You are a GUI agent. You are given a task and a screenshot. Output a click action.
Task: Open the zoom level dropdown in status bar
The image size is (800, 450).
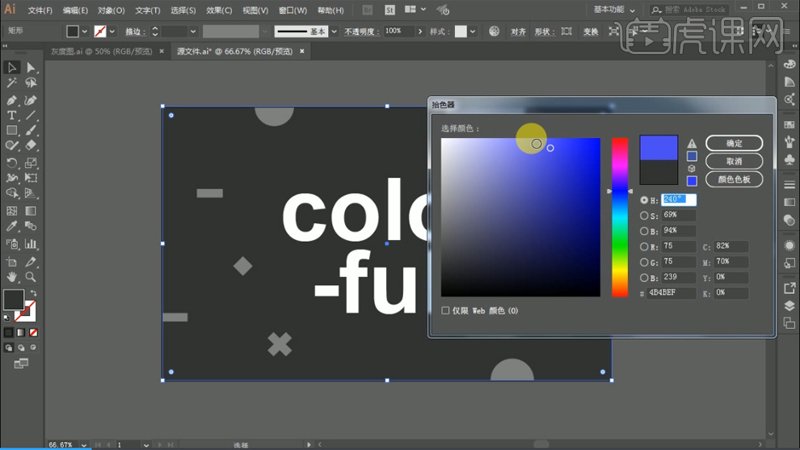(84, 445)
